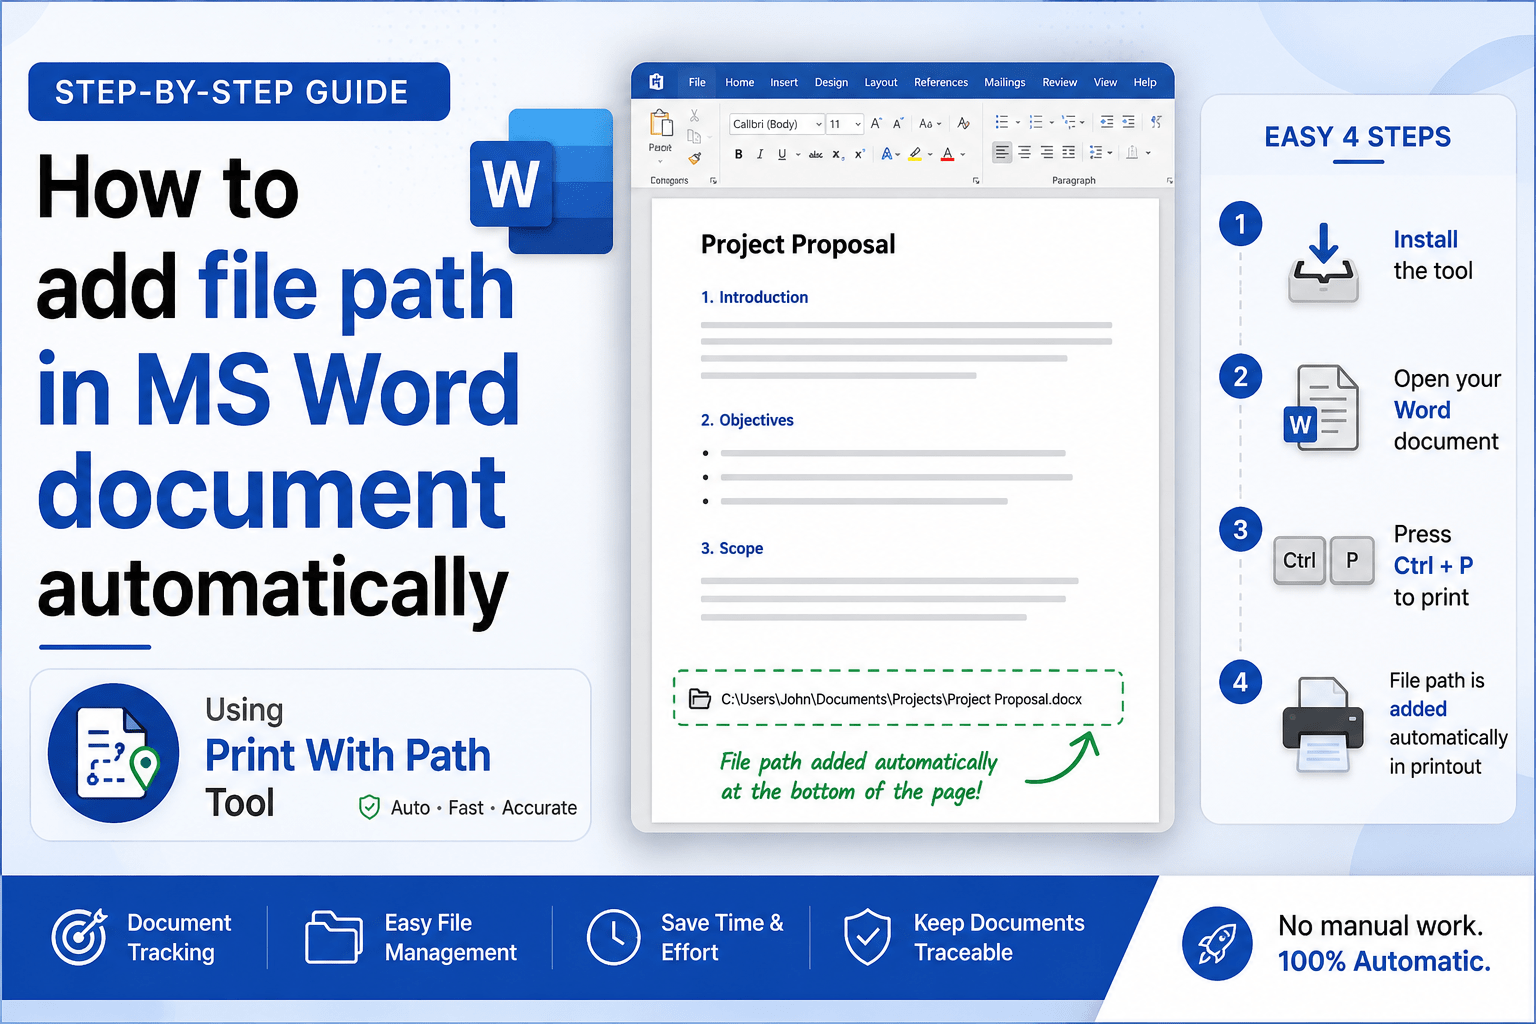1536x1024 pixels.
Task: Click the Shrink Font icon
Action: click(x=898, y=124)
